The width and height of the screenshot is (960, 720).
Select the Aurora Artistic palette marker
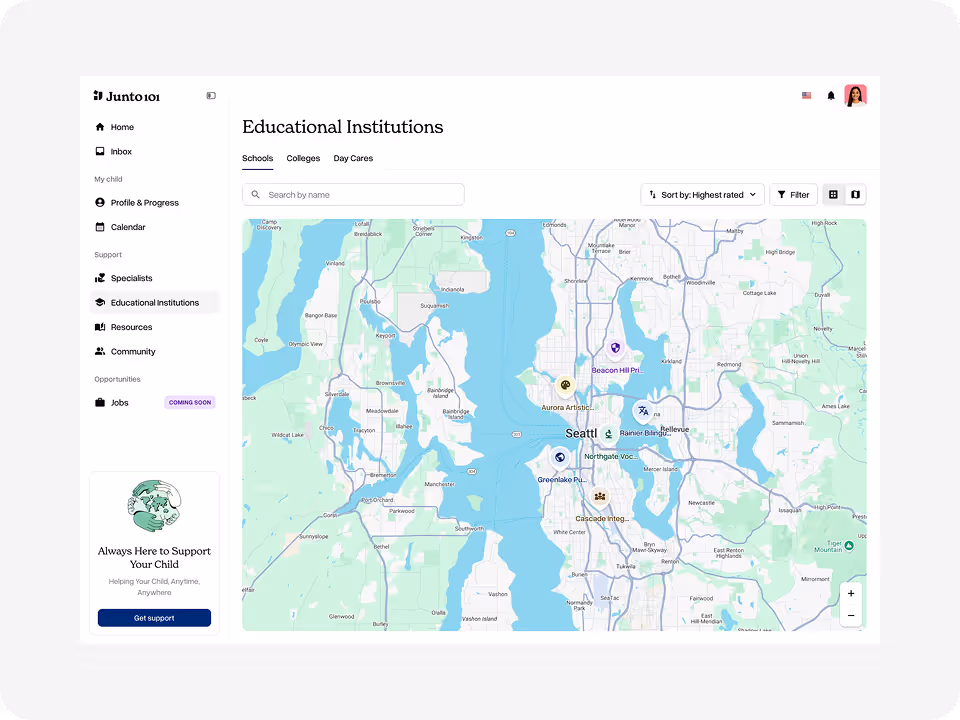click(565, 386)
